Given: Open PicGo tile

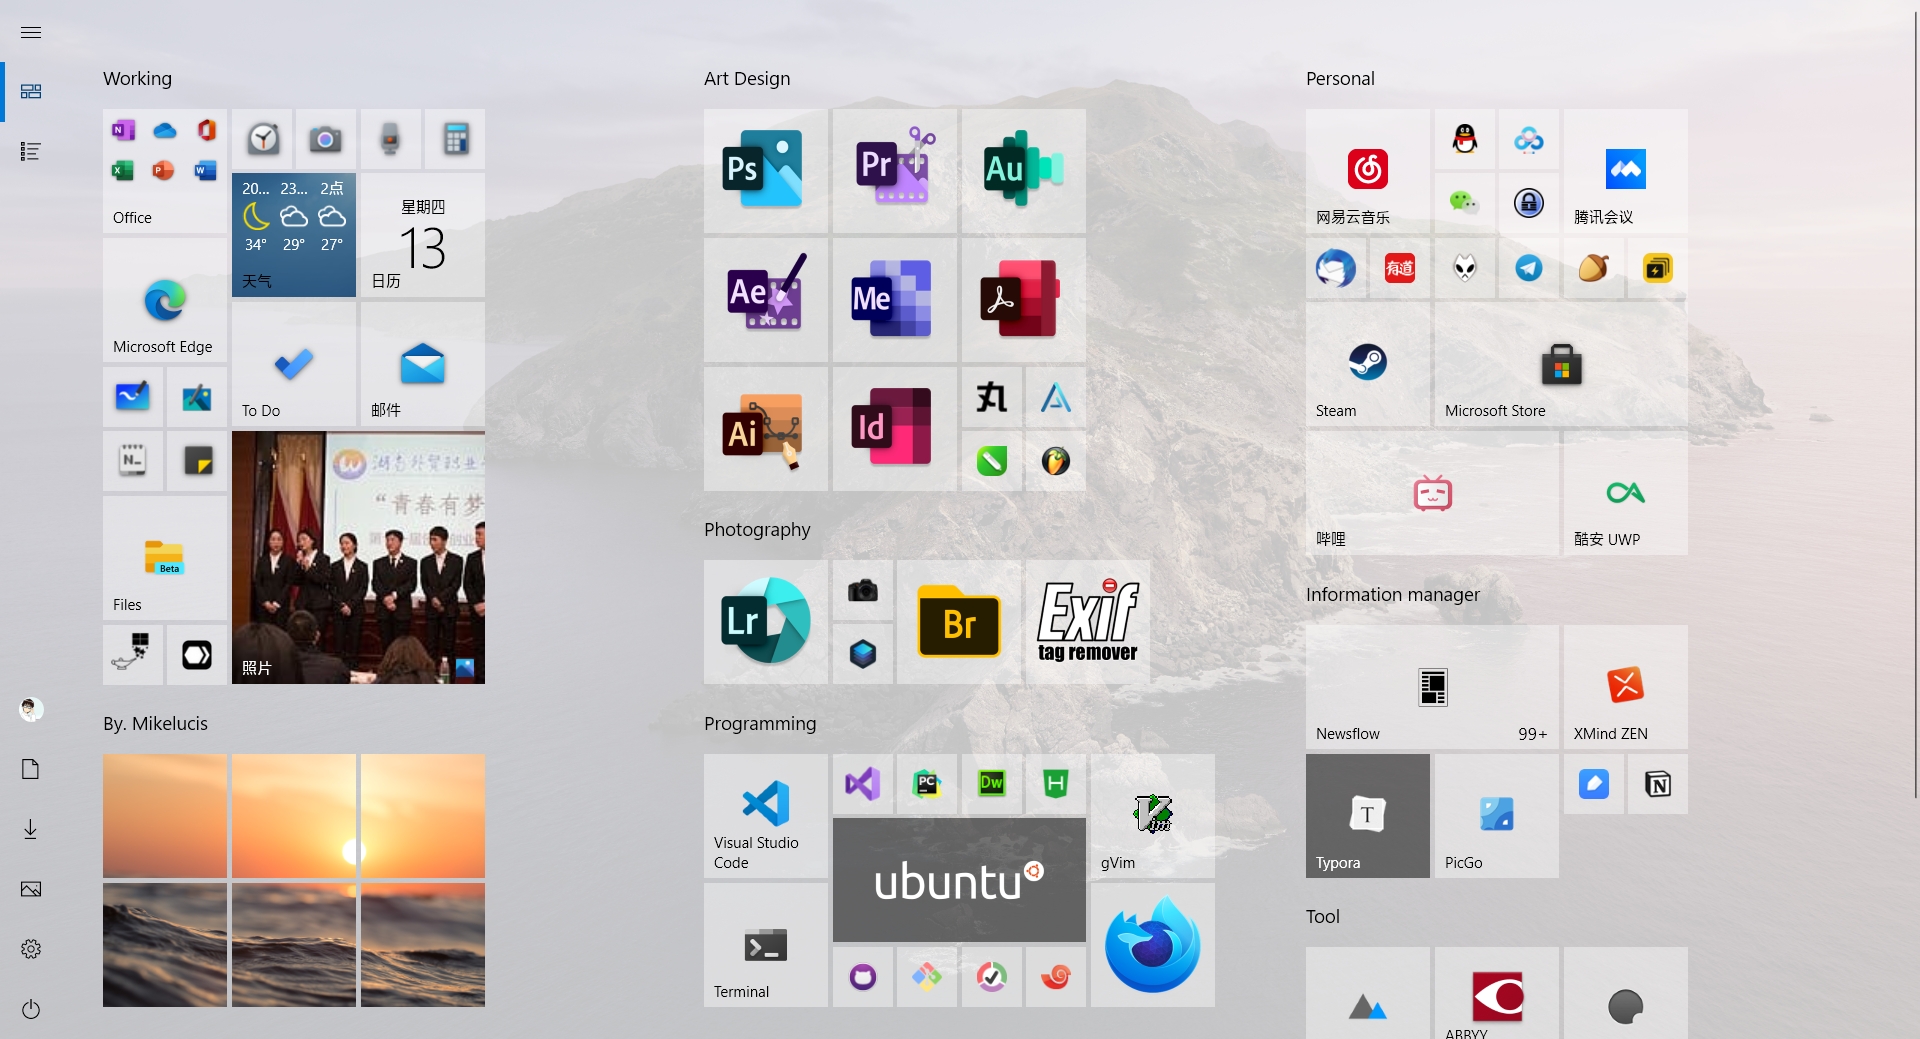Looking at the screenshot, I should (1496, 816).
